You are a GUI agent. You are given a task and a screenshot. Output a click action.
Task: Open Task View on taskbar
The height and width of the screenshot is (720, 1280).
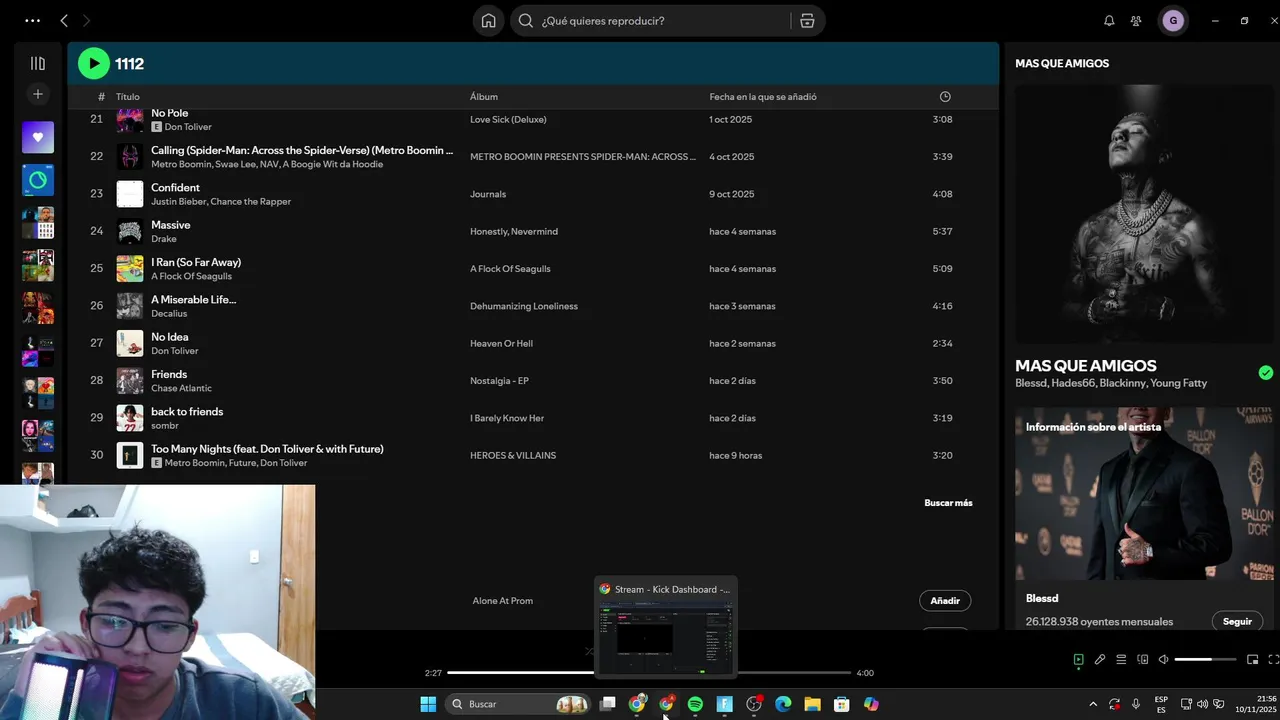pos(607,704)
